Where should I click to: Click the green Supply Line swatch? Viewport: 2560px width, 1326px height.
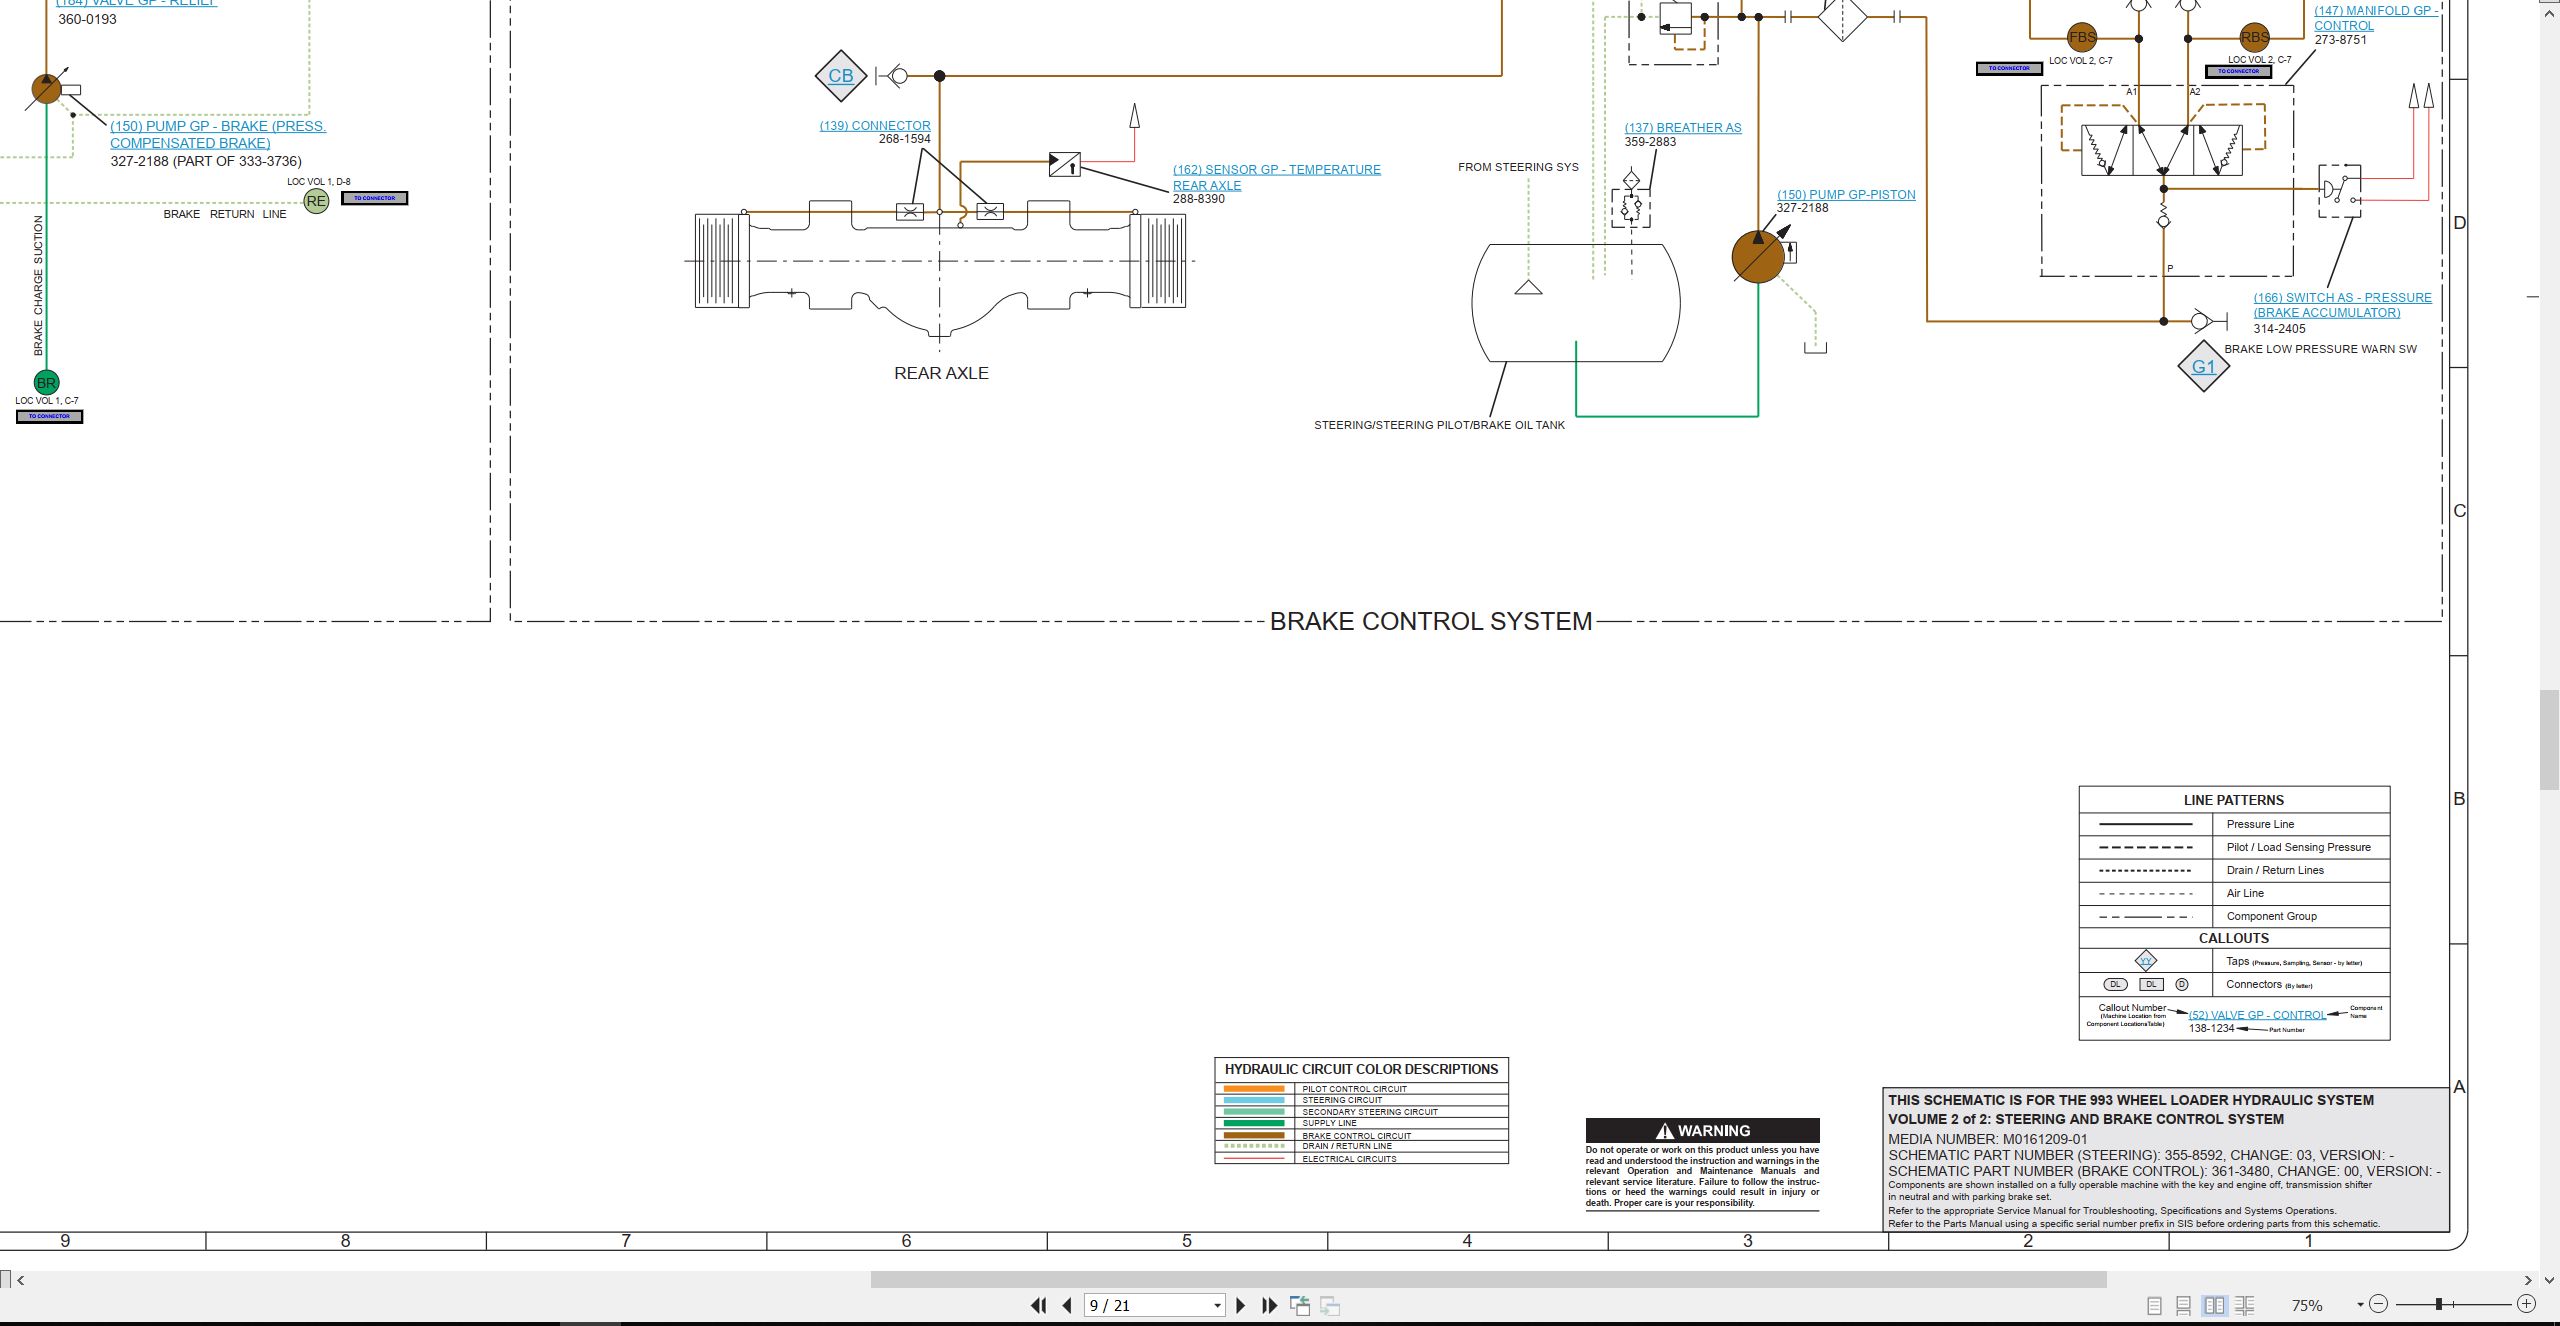[1254, 1123]
